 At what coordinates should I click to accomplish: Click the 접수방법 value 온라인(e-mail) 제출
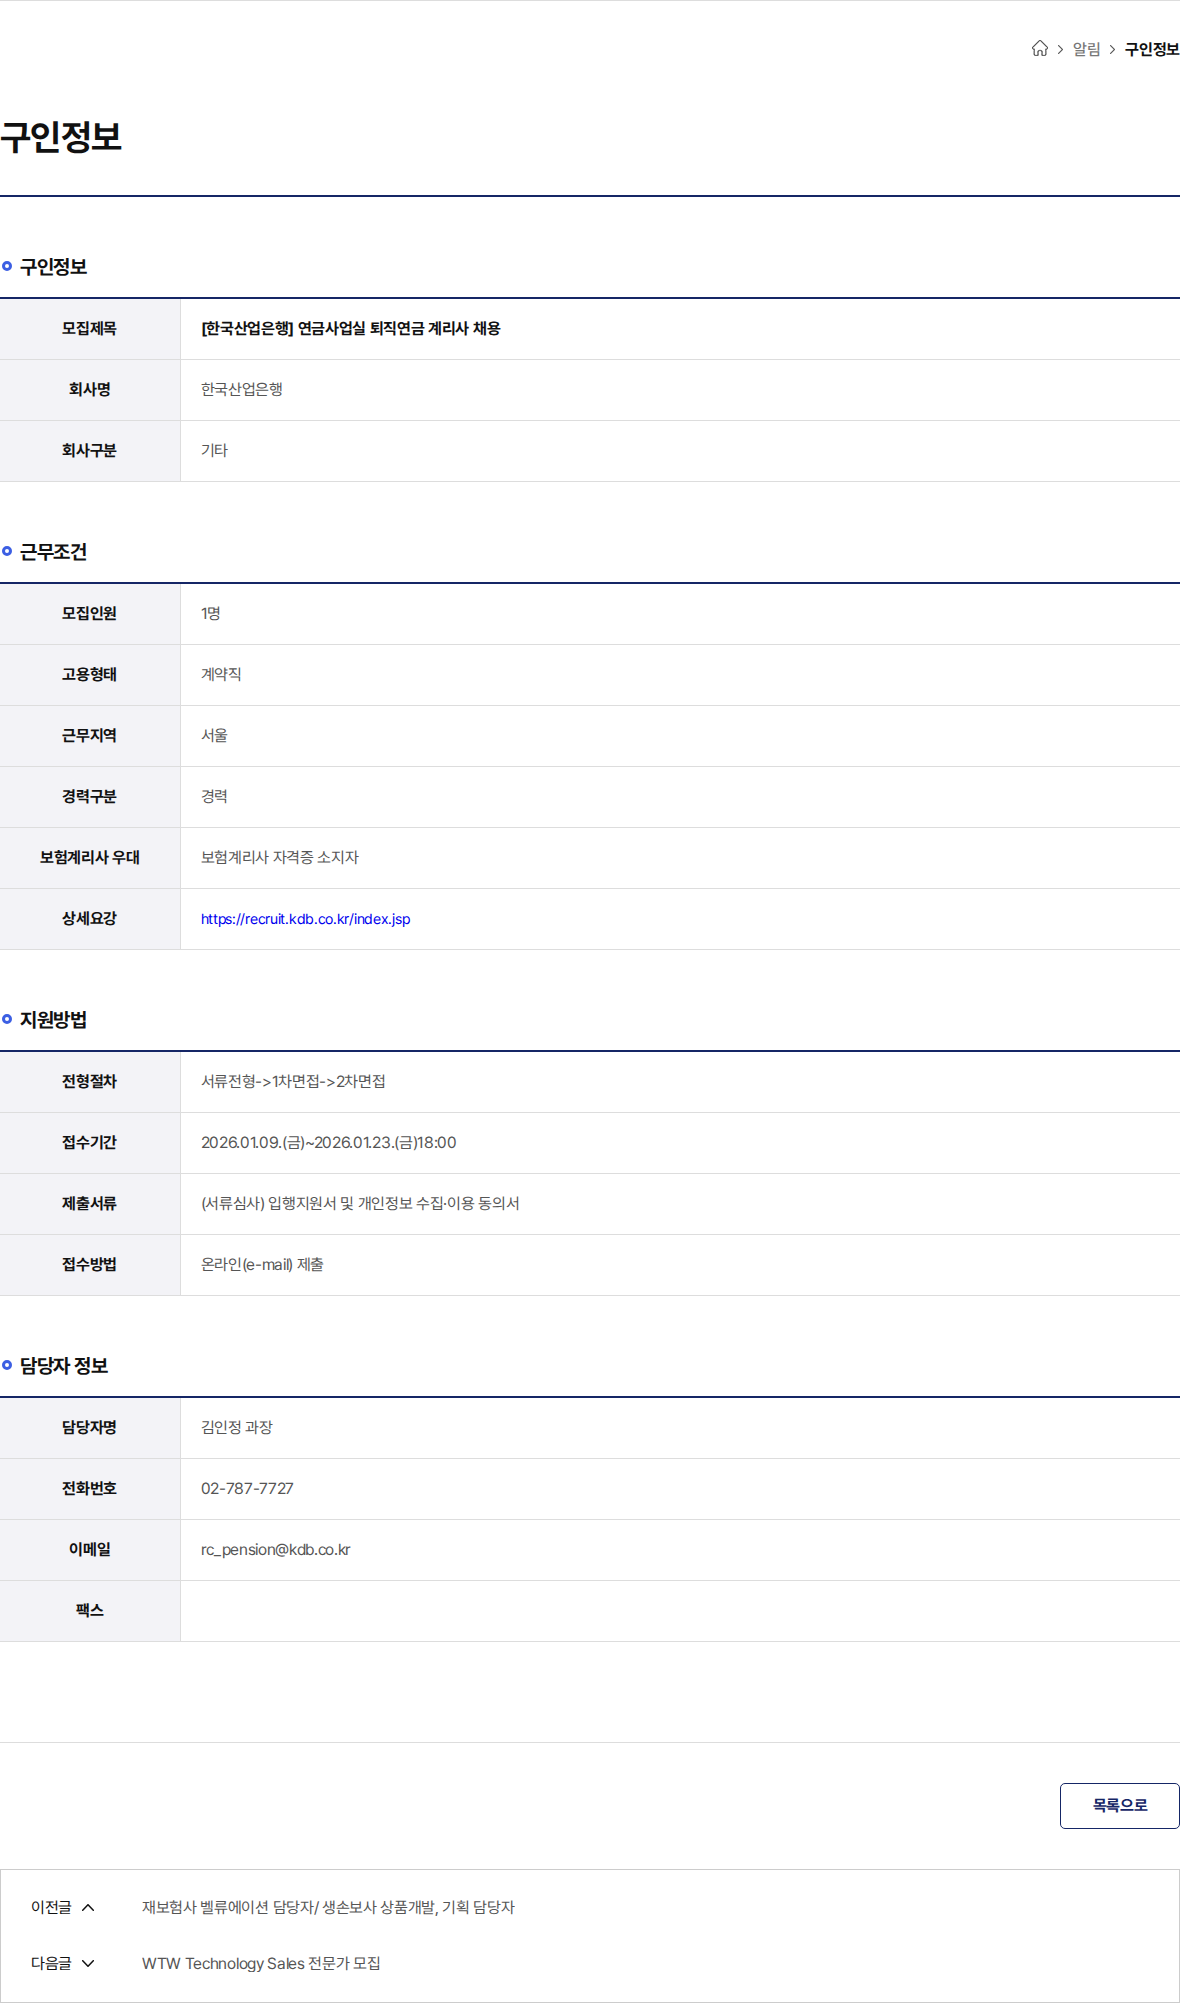click(262, 1265)
